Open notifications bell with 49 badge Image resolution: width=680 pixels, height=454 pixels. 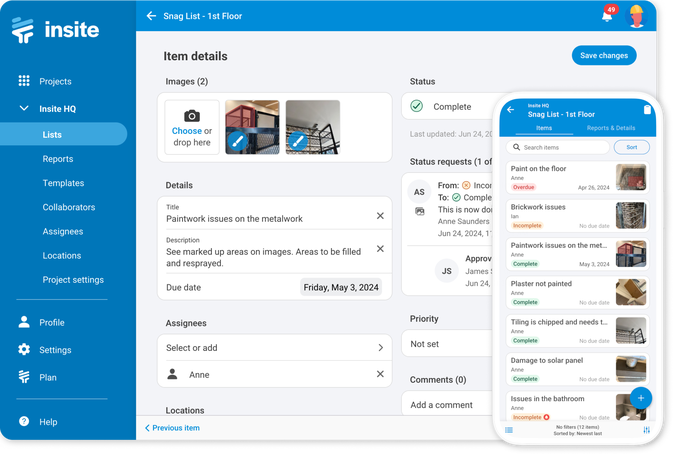coord(607,16)
